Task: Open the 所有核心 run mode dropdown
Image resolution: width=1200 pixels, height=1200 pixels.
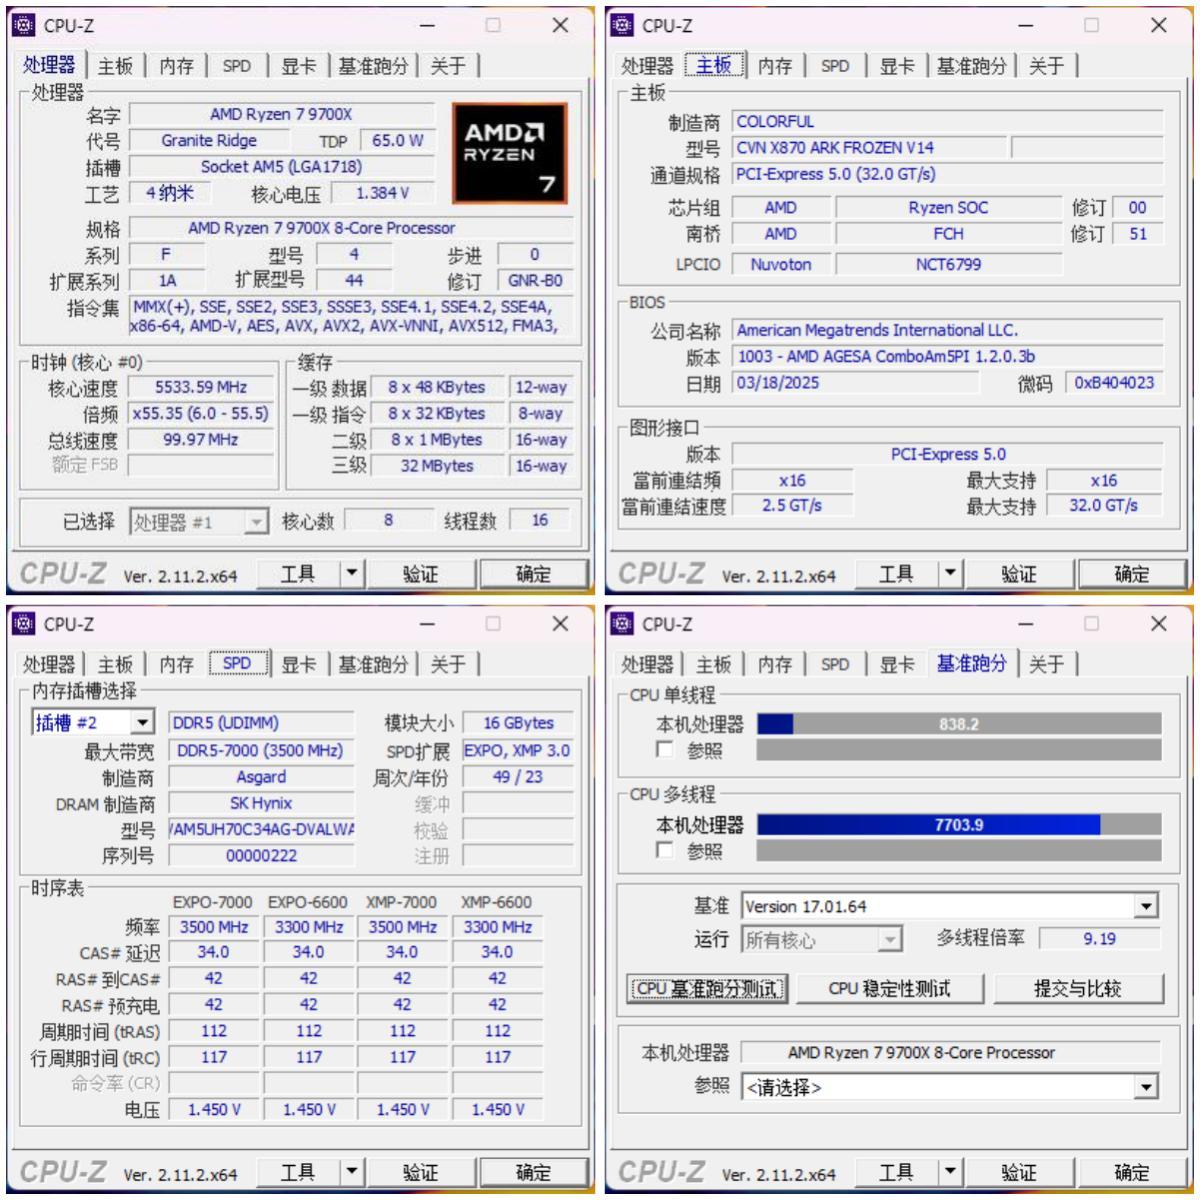Action: click(x=889, y=939)
